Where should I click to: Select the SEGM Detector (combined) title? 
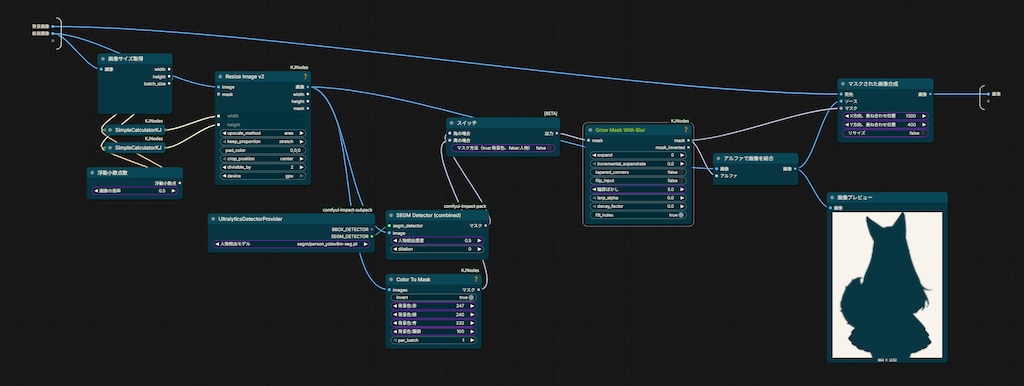coord(429,215)
